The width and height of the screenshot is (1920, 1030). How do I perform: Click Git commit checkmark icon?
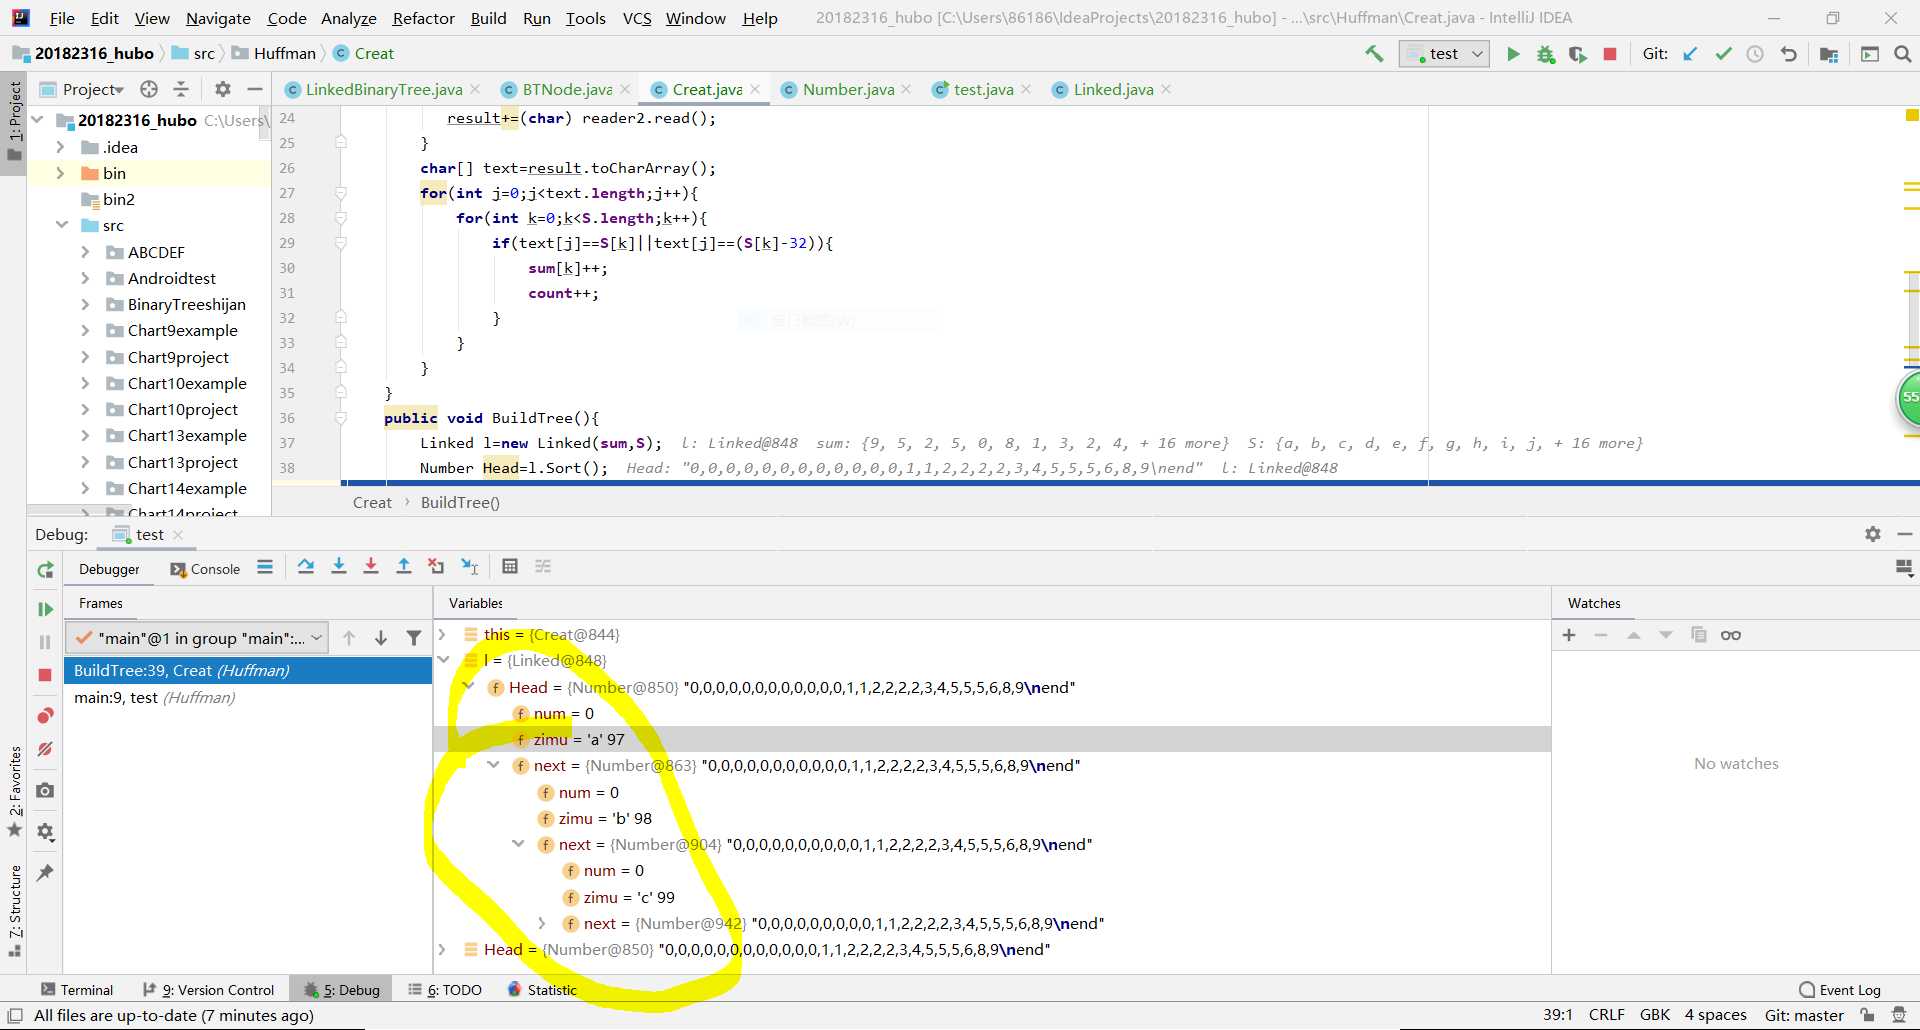1723,54
